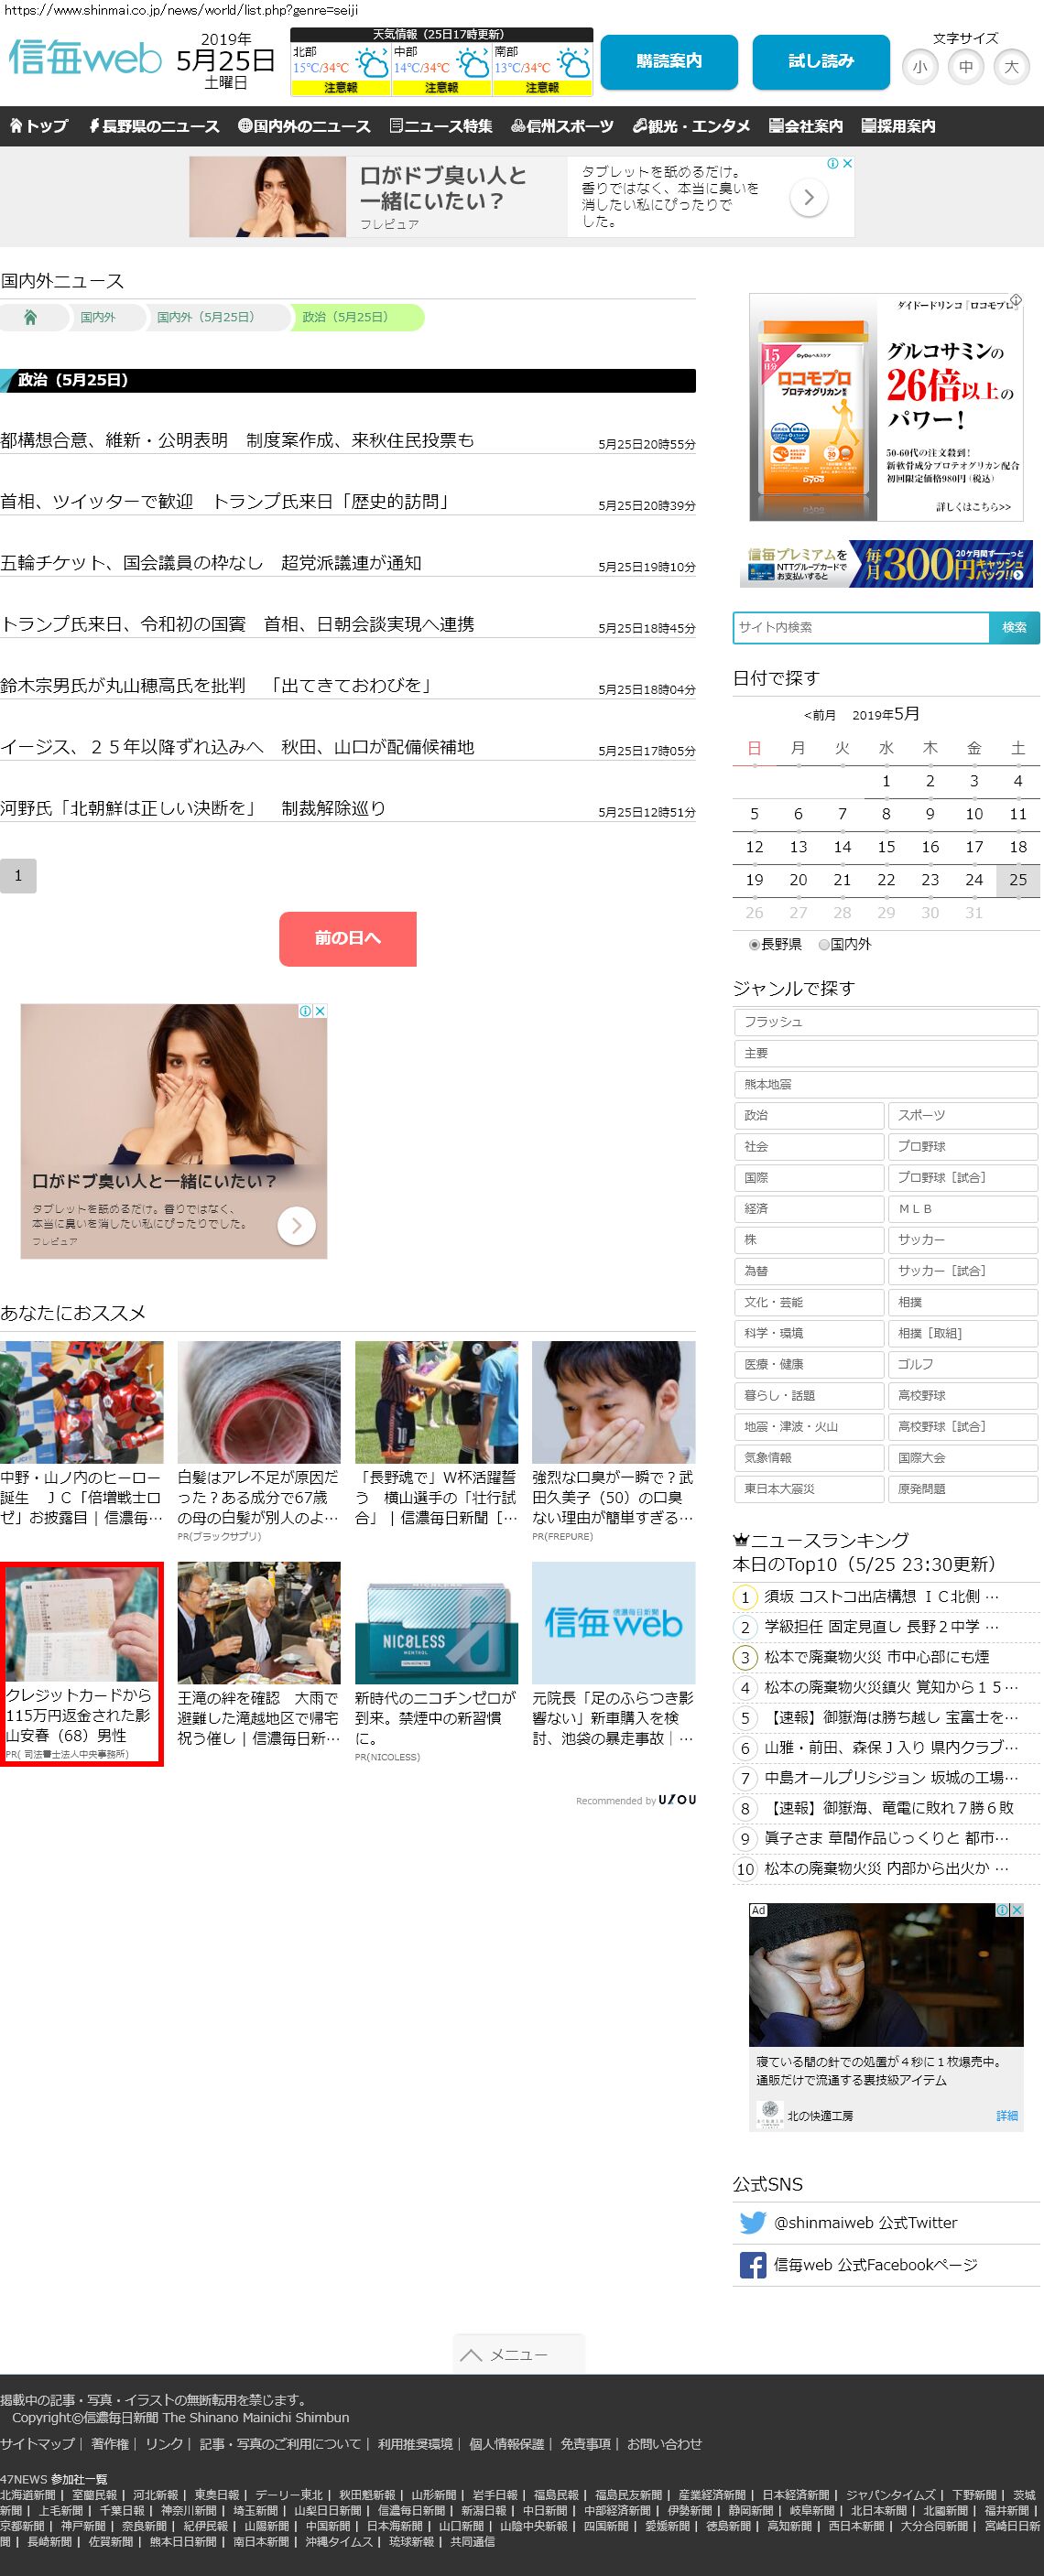
Task: Select the 国内外 radio button
Action: coord(824,944)
